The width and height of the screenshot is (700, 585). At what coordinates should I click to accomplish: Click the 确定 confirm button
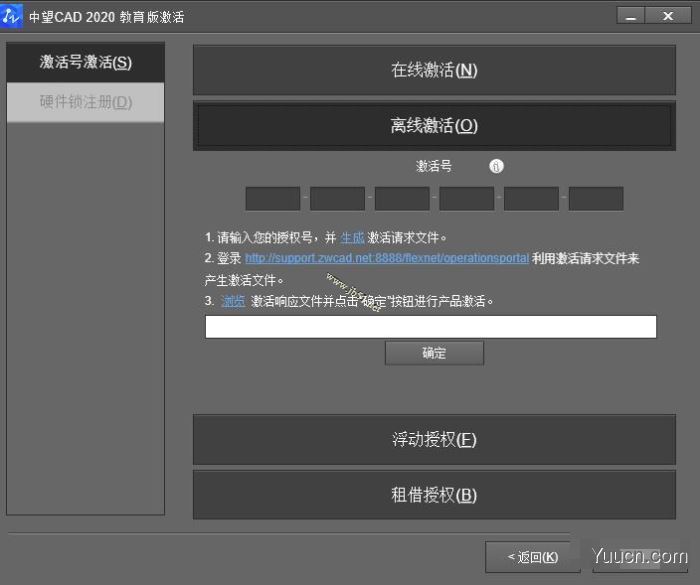pyautogui.click(x=434, y=353)
